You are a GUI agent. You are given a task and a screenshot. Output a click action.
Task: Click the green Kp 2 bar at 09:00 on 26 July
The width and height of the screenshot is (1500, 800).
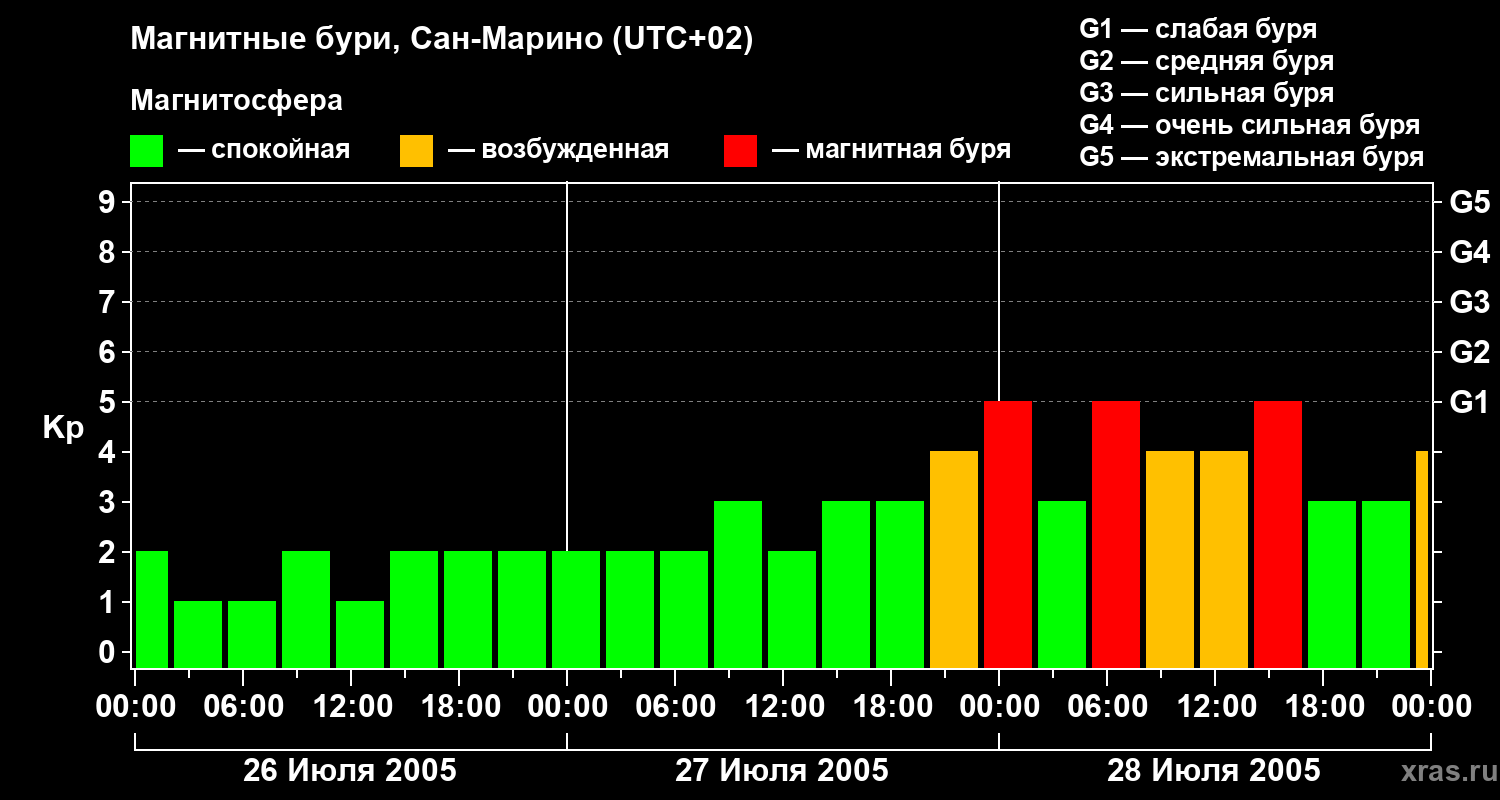click(x=306, y=610)
